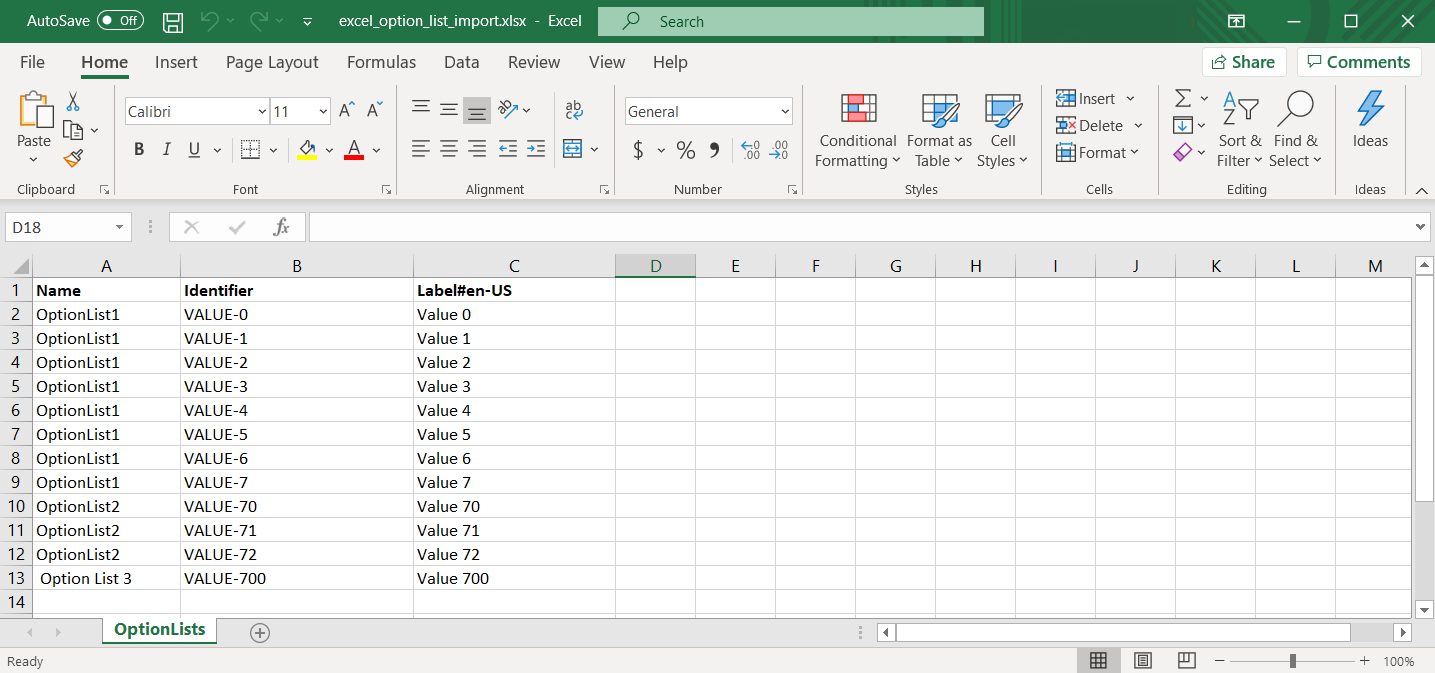The width and height of the screenshot is (1435, 673).
Task: Open the Ideas pane
Action: click(x=1370, y=125)
